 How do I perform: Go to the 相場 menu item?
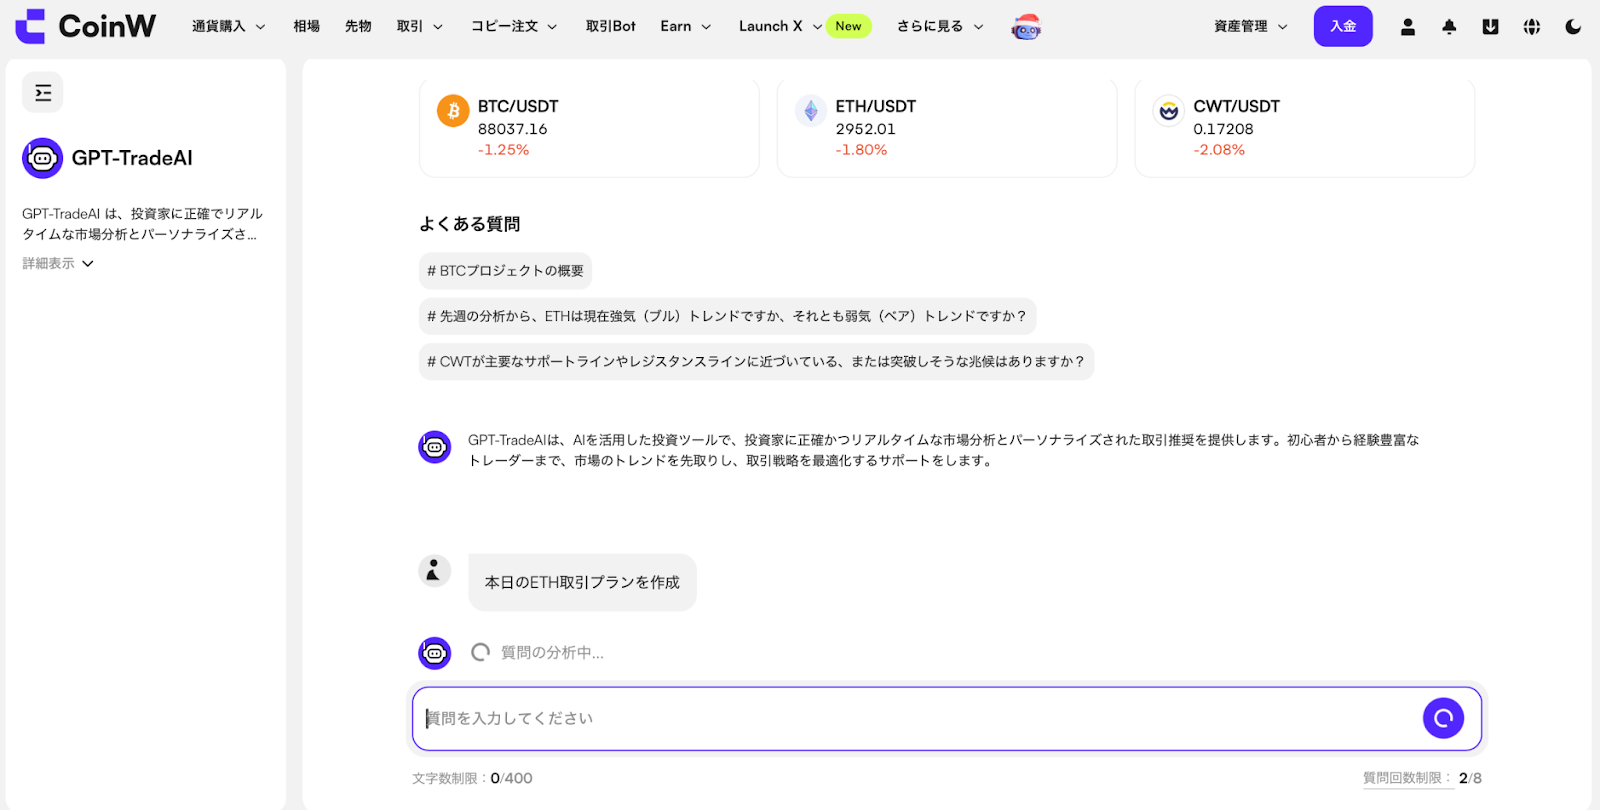(x=306, y=26)
